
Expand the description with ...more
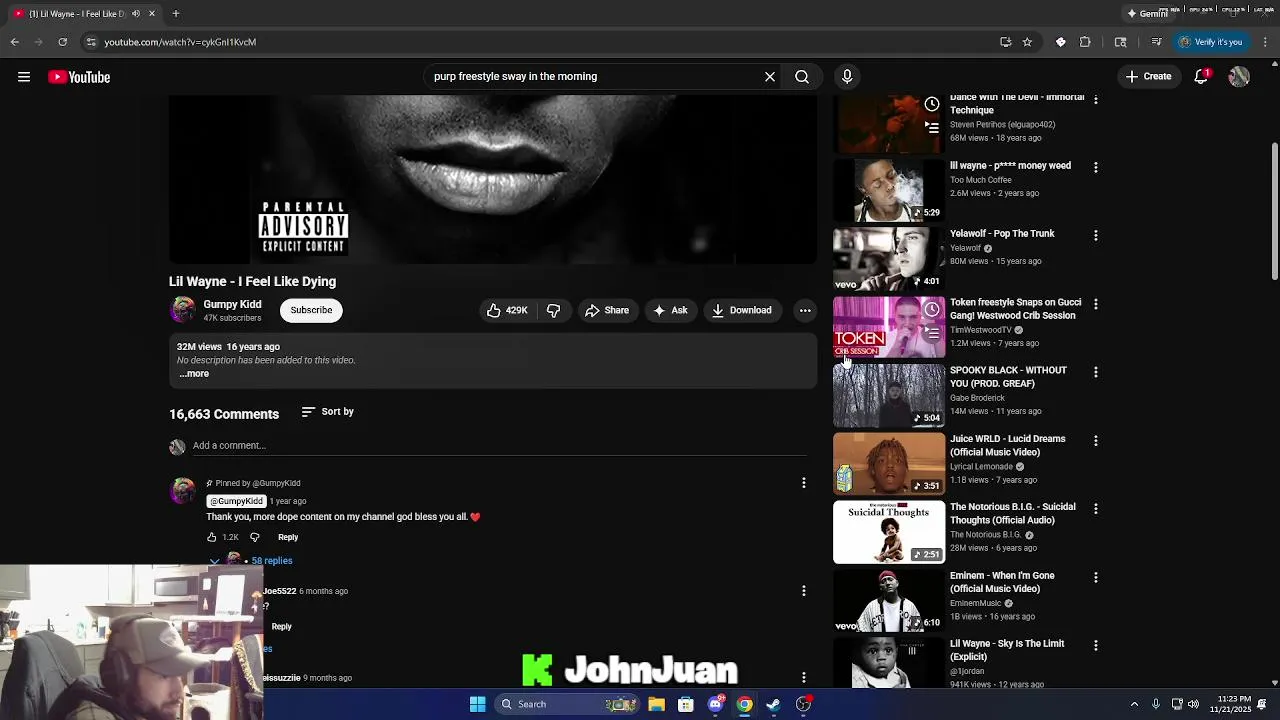coord(194,373)
